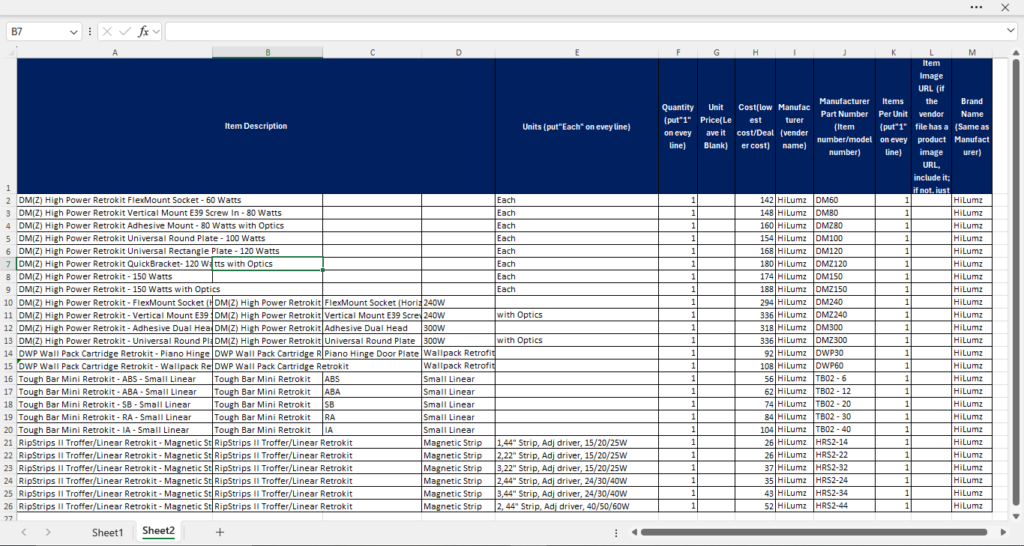Select the cost cell with value 294
This screenshot has height=546, width=1024.
coord(755,302)
